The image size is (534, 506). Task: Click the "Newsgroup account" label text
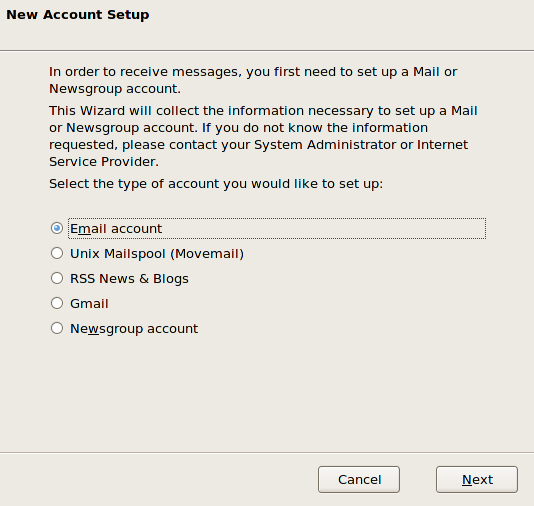[x=134, y=329]
